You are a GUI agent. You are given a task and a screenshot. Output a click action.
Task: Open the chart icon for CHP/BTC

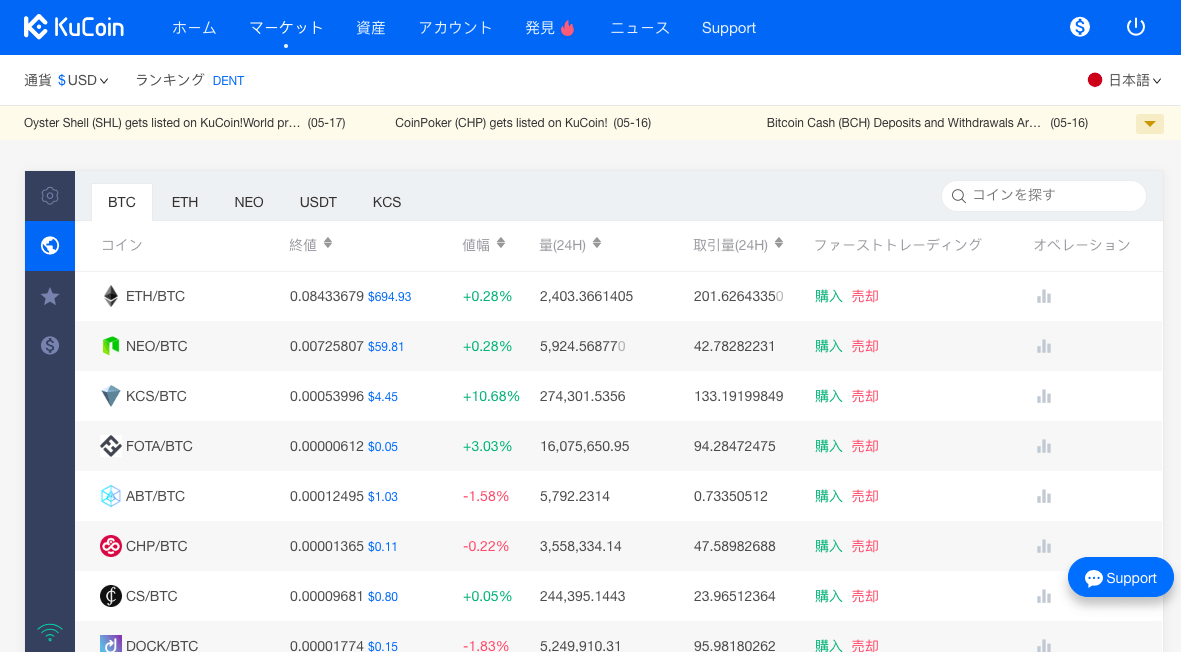pyautogui.click(x=1044, y=547)
